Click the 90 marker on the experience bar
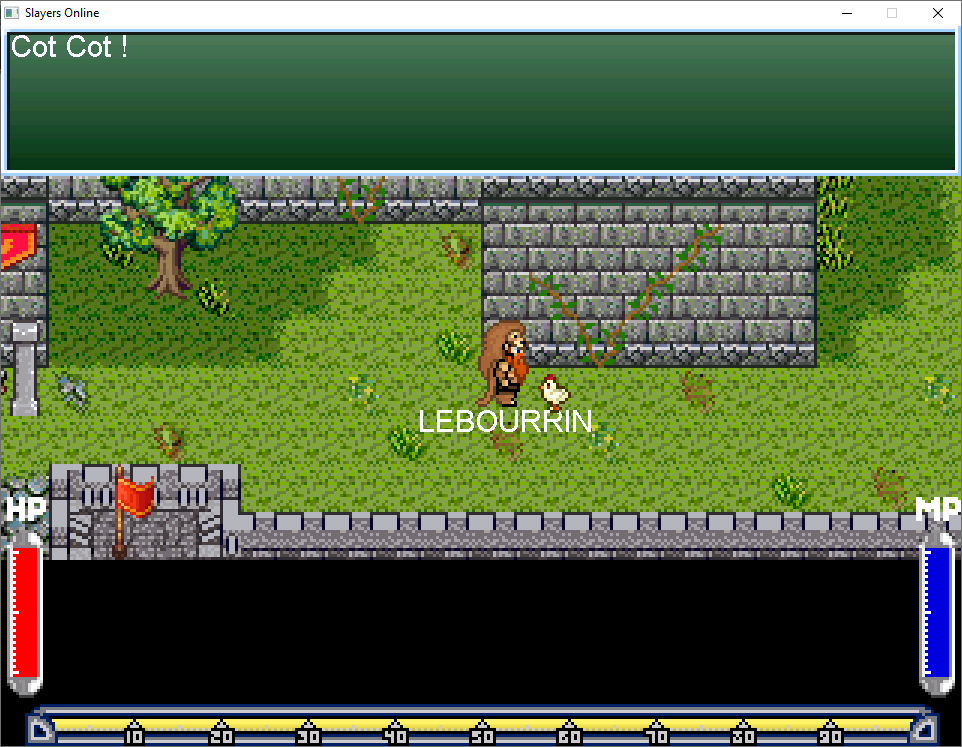Screen dimensions: 962x747 830,735
